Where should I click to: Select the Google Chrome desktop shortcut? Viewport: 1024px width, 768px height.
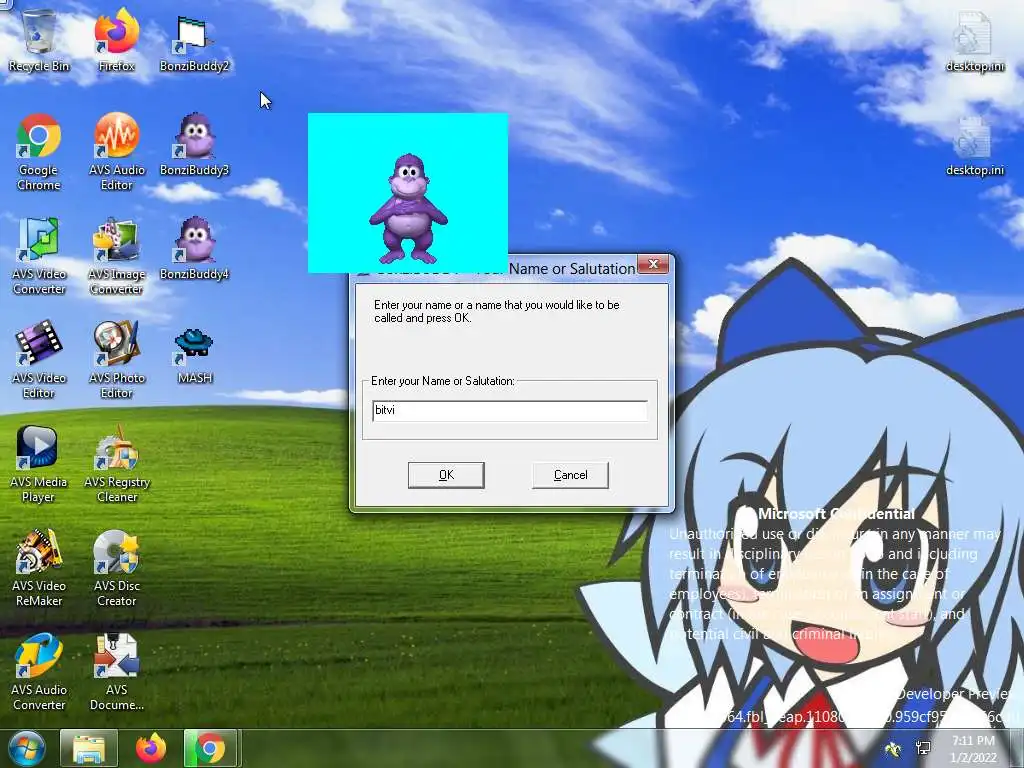[x=39, y=152]
